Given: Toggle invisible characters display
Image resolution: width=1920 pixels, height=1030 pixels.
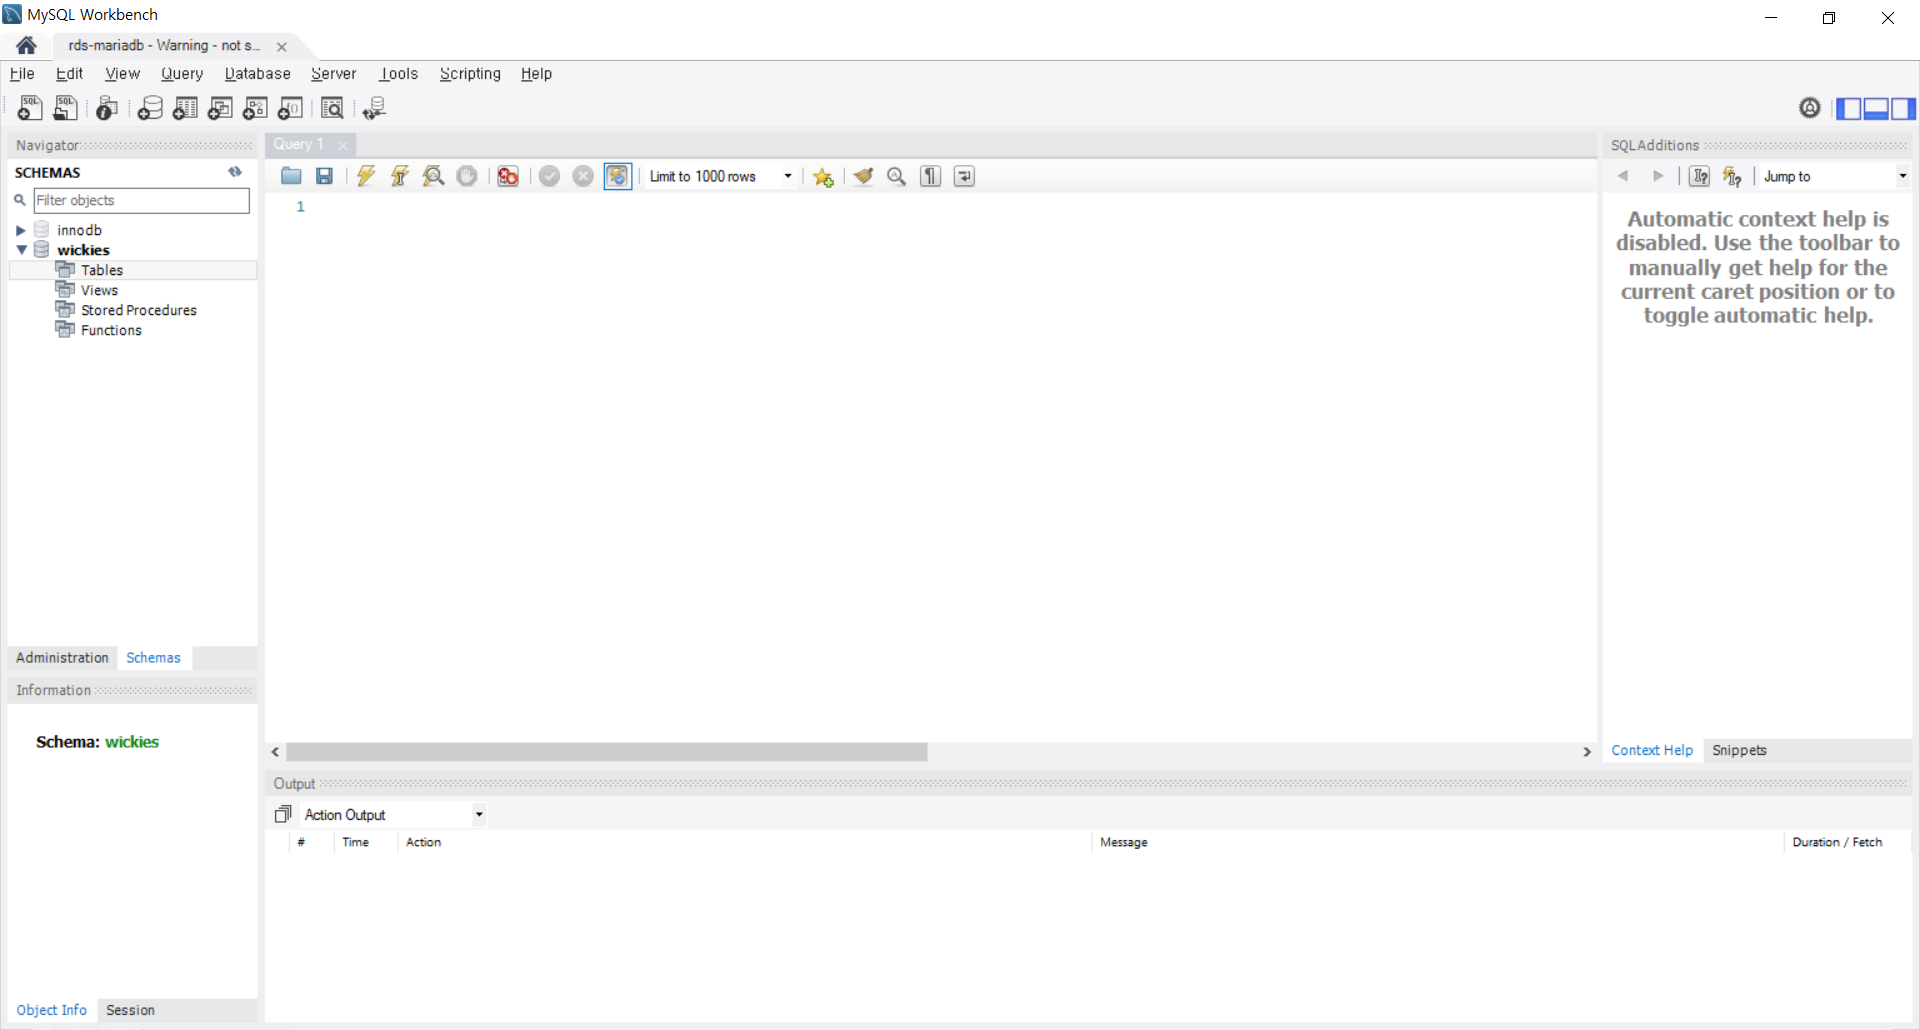Looking at the screenshot, I should 931,176.
